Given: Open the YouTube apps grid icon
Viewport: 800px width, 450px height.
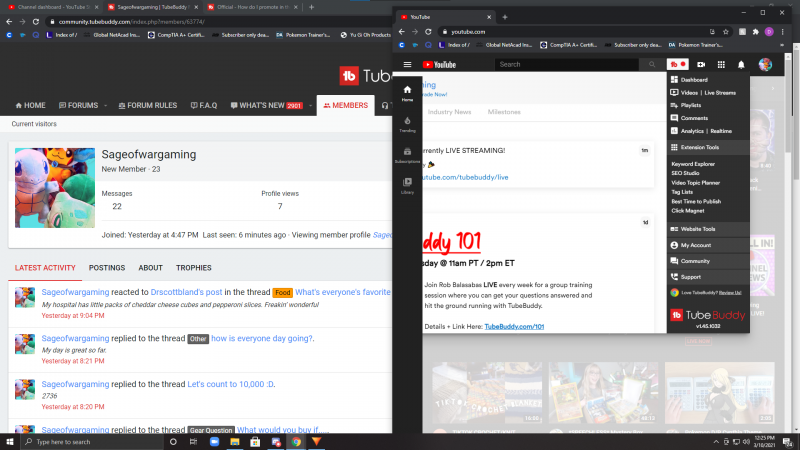Looking at the screenshot, I should pyautogui.click(x=721, y=64).
